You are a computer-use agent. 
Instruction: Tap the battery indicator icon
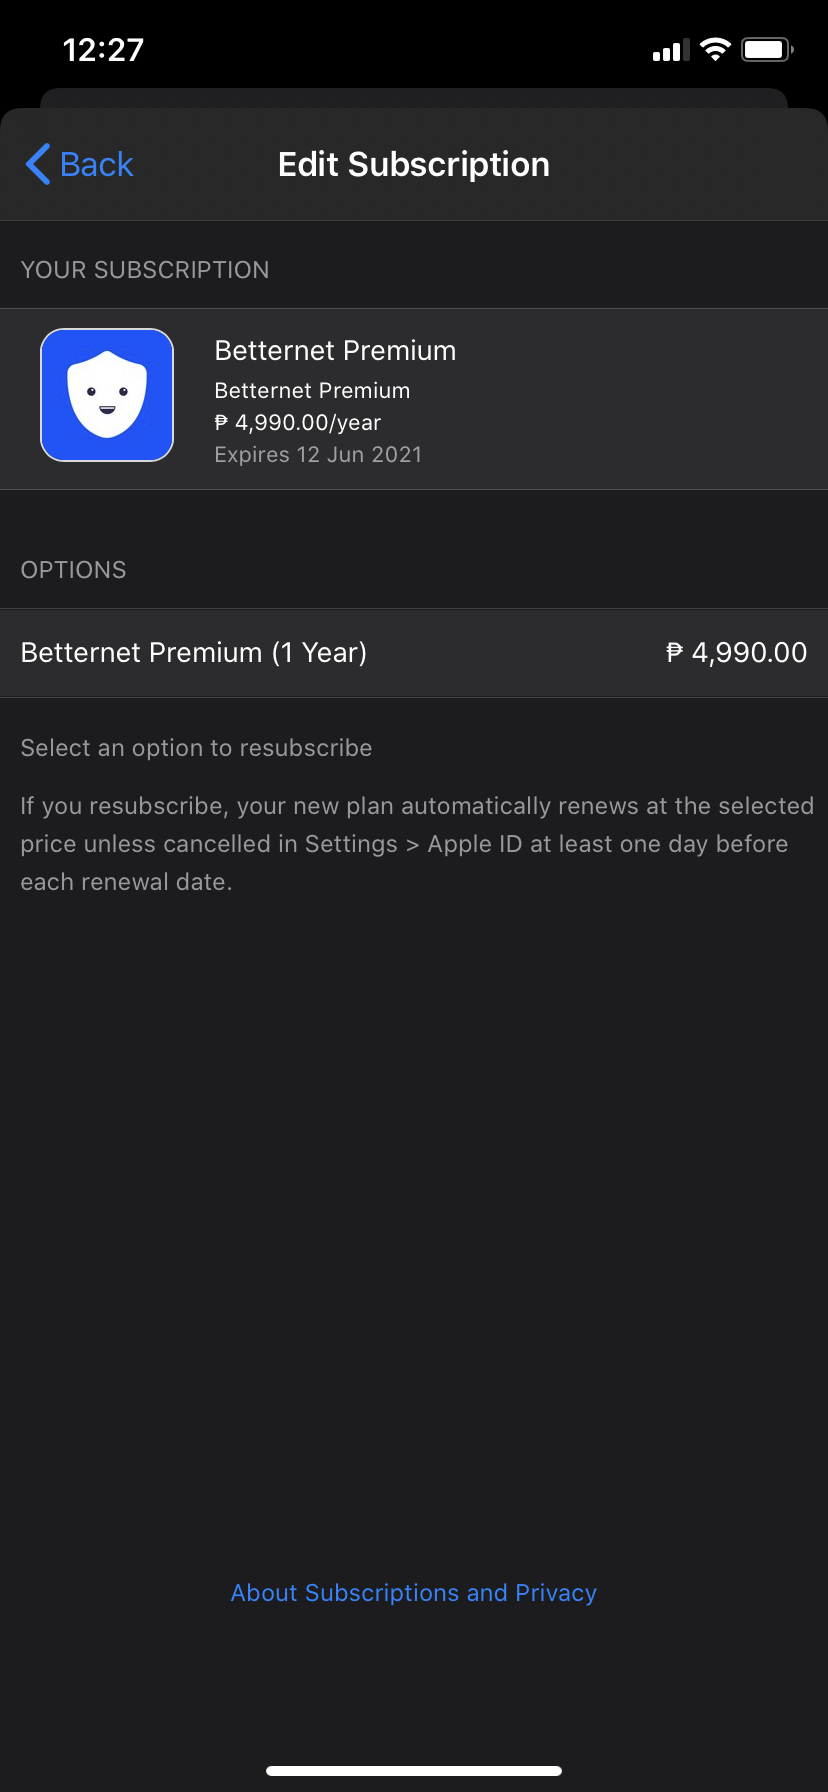click(767, 50)
